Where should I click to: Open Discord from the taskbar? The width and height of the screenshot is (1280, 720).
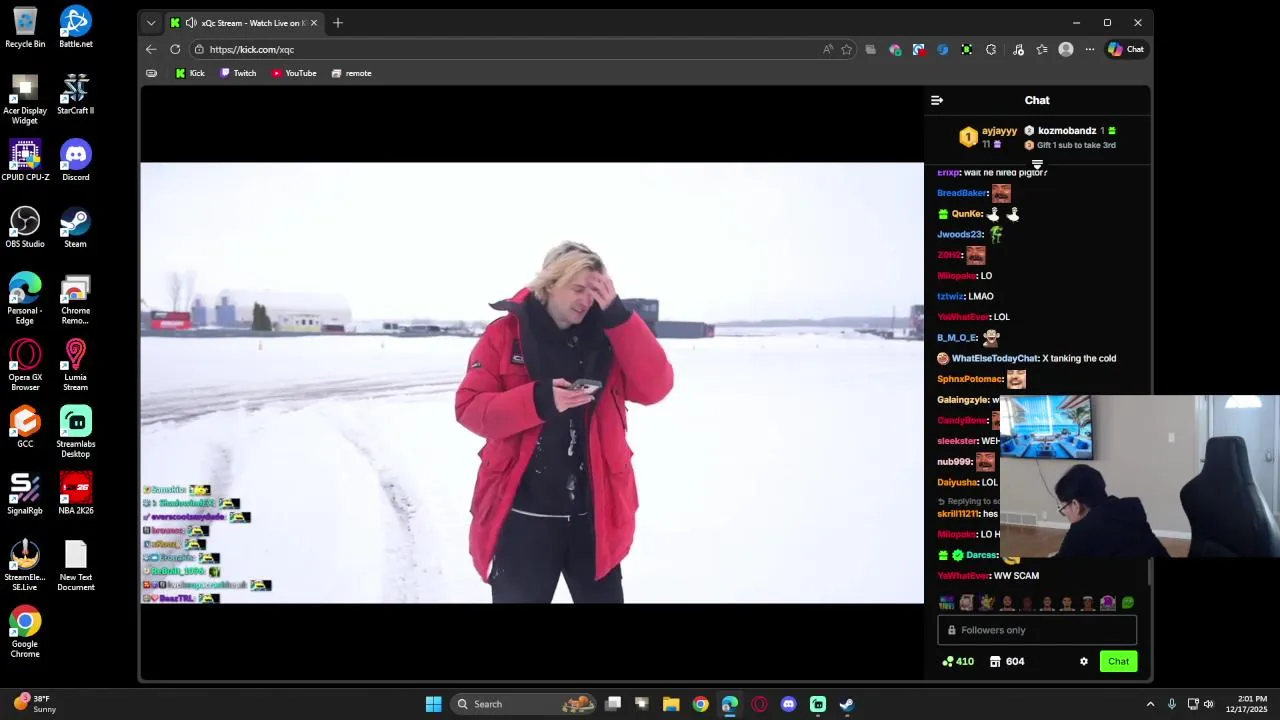(x=788, y=704)
